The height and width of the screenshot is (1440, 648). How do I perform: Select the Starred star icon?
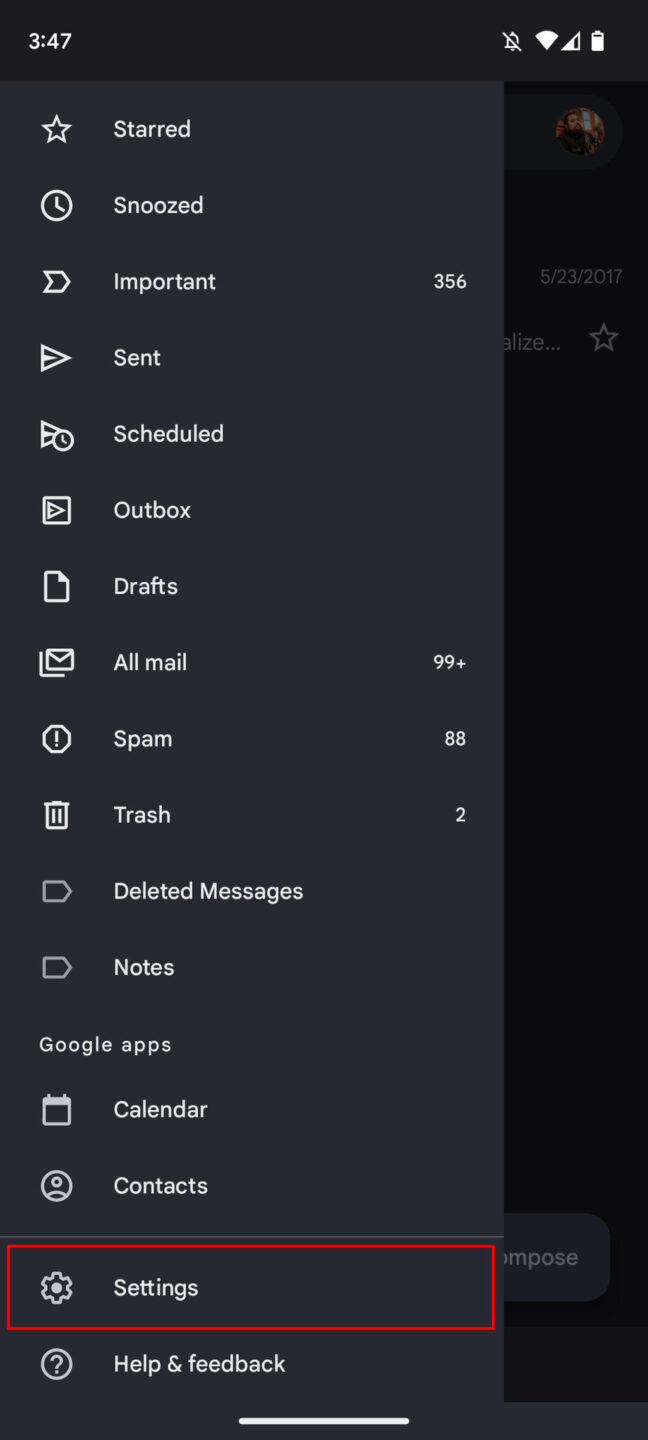pyautogui.click(x=56, y=129)
